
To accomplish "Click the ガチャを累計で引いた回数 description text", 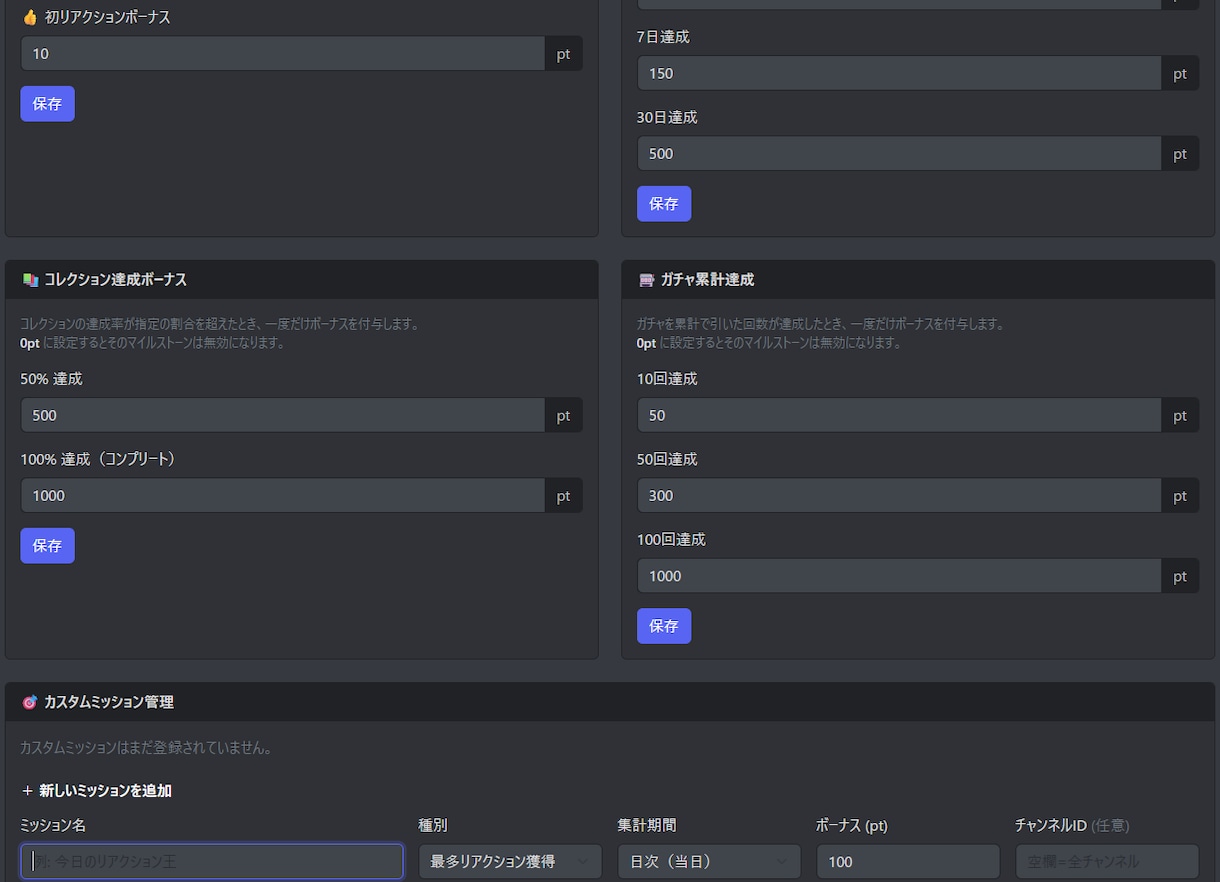I will tap(820, 324).
